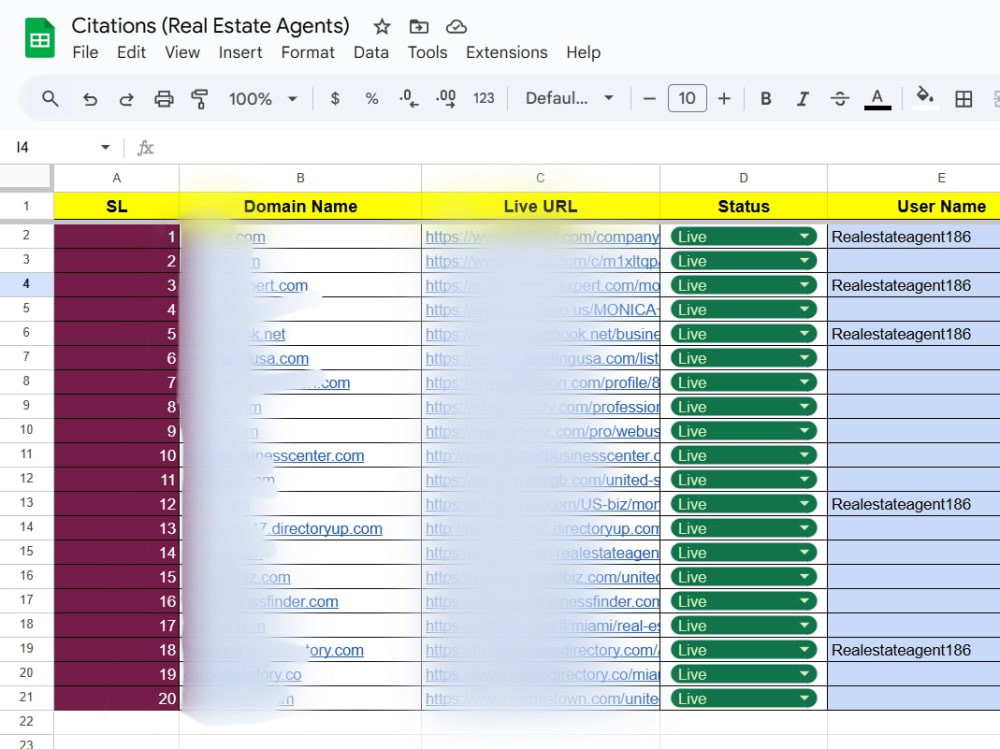The width and height of the screenshot is (1000, 749).
Task: Select the Status header cell
Action: [x=744, y=206]
